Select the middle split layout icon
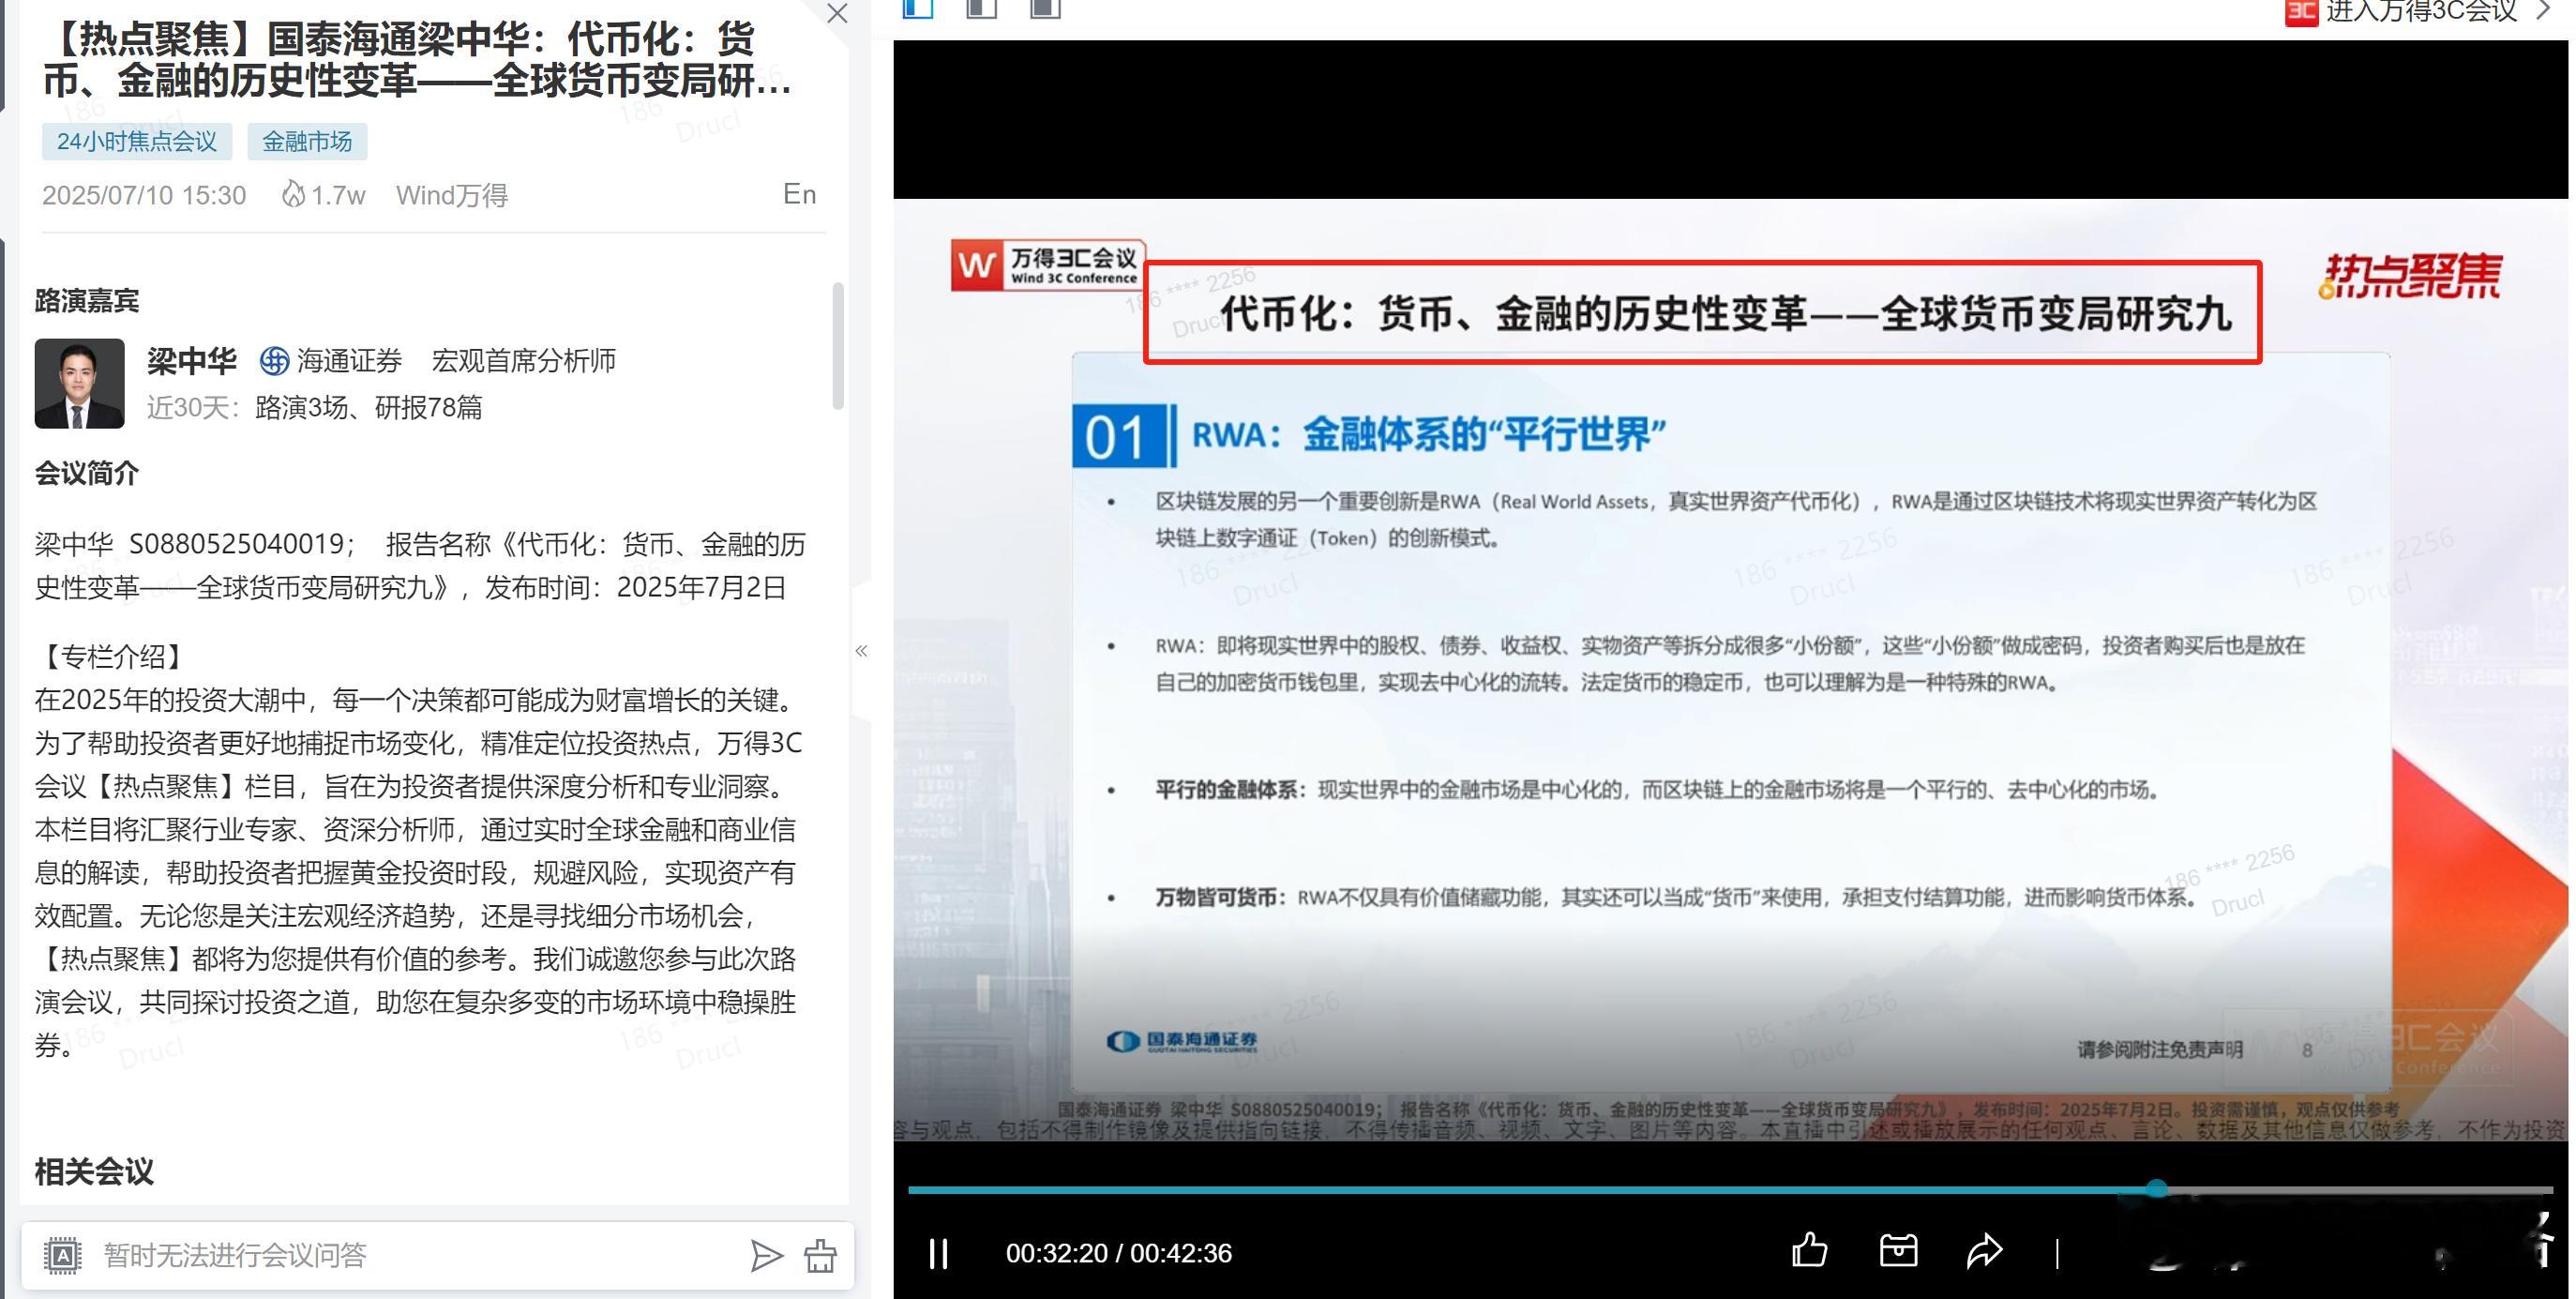Screen dimensions: 2576x1299 [x=981, y=9]
